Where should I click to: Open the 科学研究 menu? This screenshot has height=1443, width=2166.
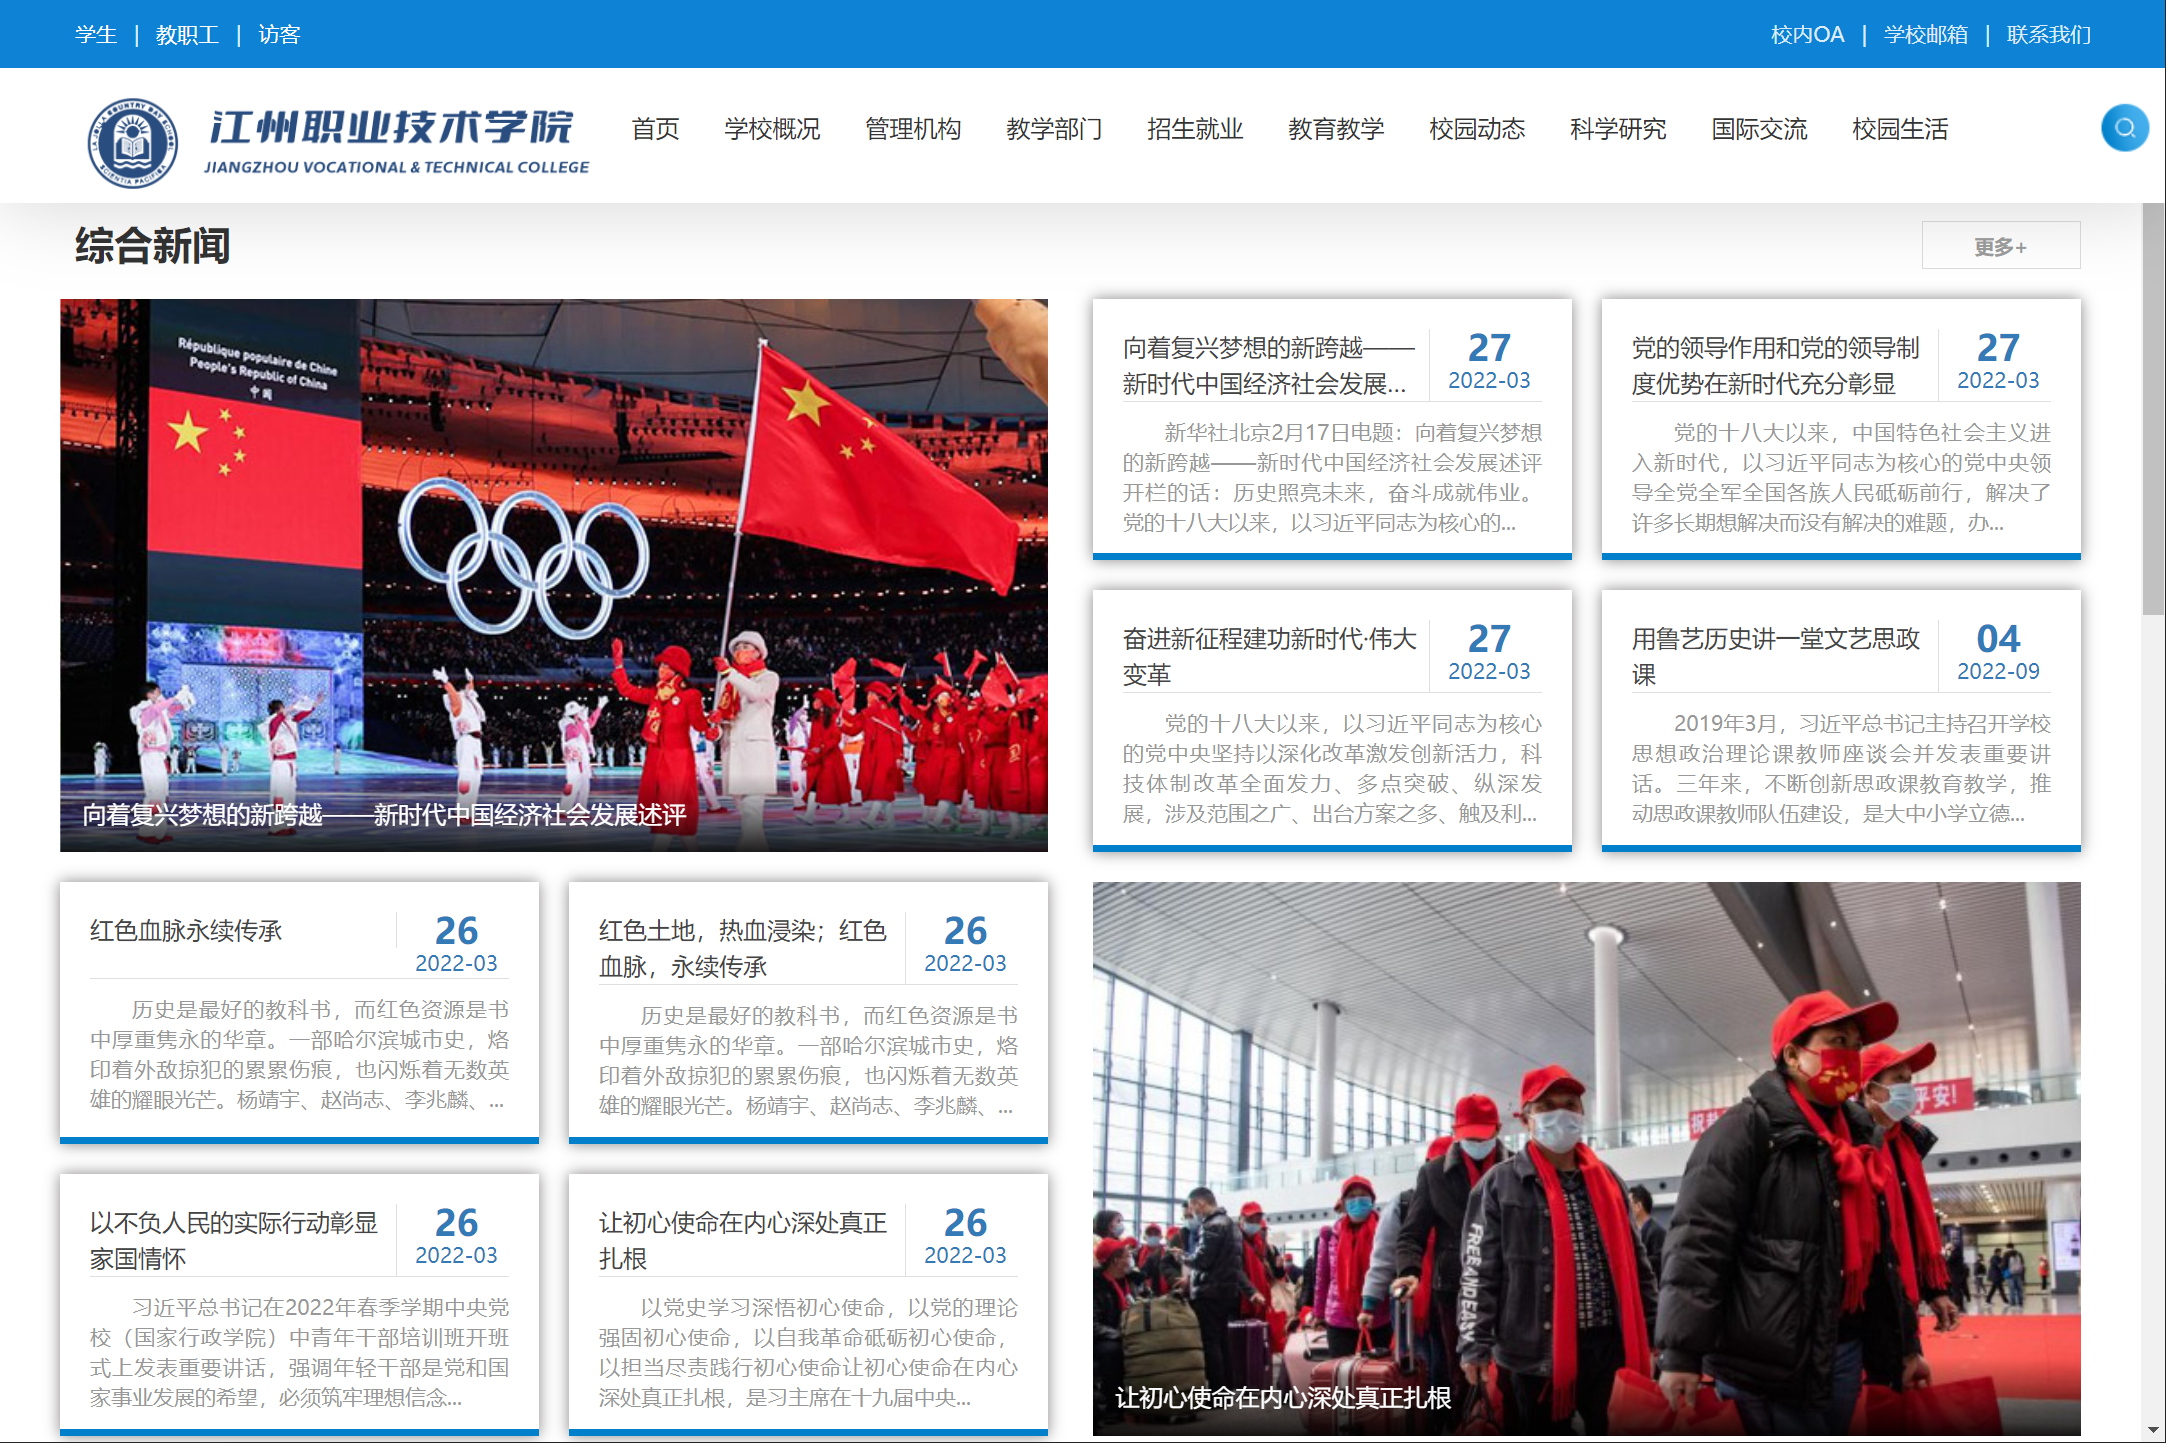point(1617,129)
